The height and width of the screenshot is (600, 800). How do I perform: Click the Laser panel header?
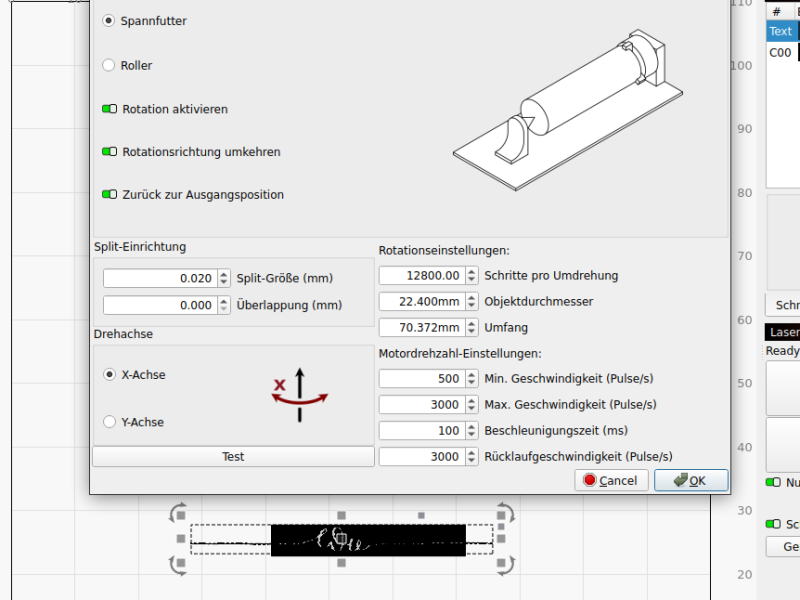pyautogui.click(x=783, y=332)
